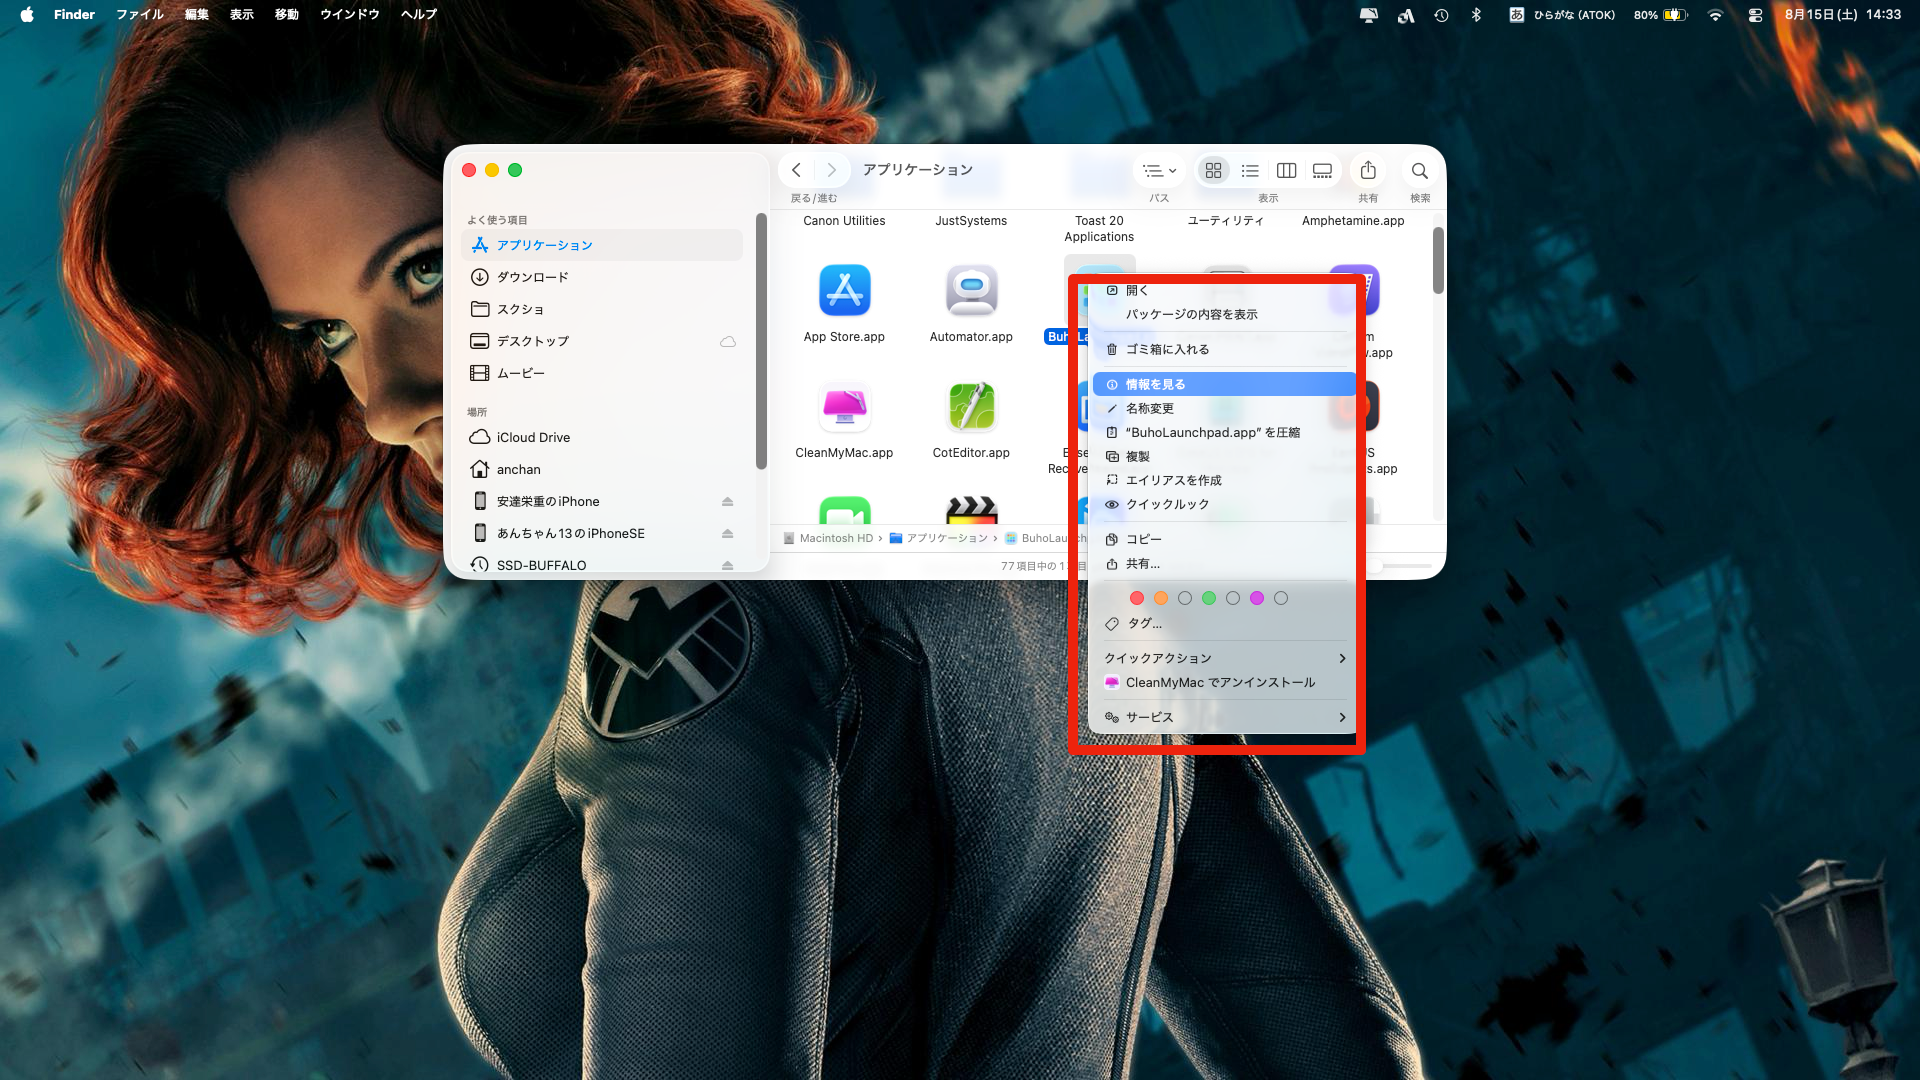Open iCloud Drive in the sidebar
Image resolution: width=1920 pixels, height=1080 pixels.
point(602,437)
